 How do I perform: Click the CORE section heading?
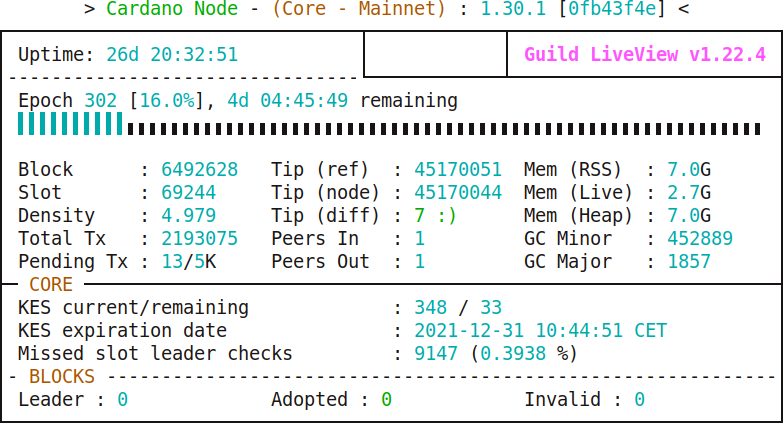pyautogui.click(x=51, y=285)
